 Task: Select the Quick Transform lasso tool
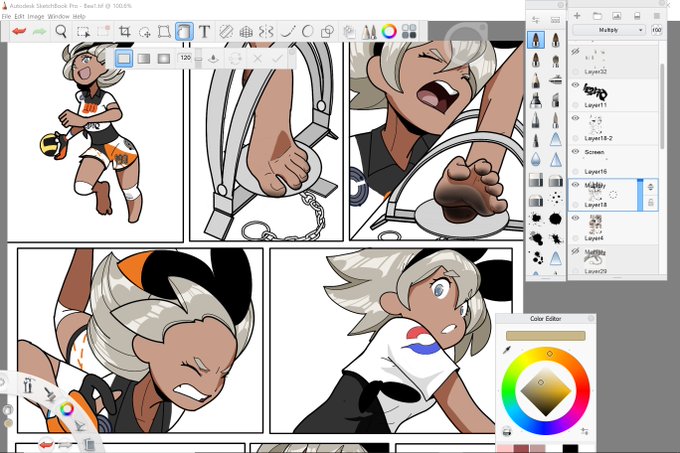pyautogui.click(x=144, y=32)
